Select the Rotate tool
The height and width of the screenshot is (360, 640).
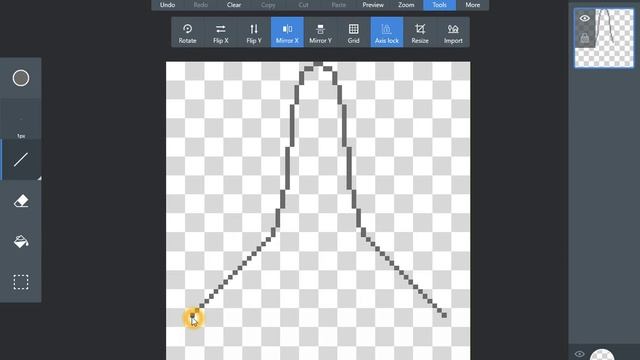click(187, 32)
